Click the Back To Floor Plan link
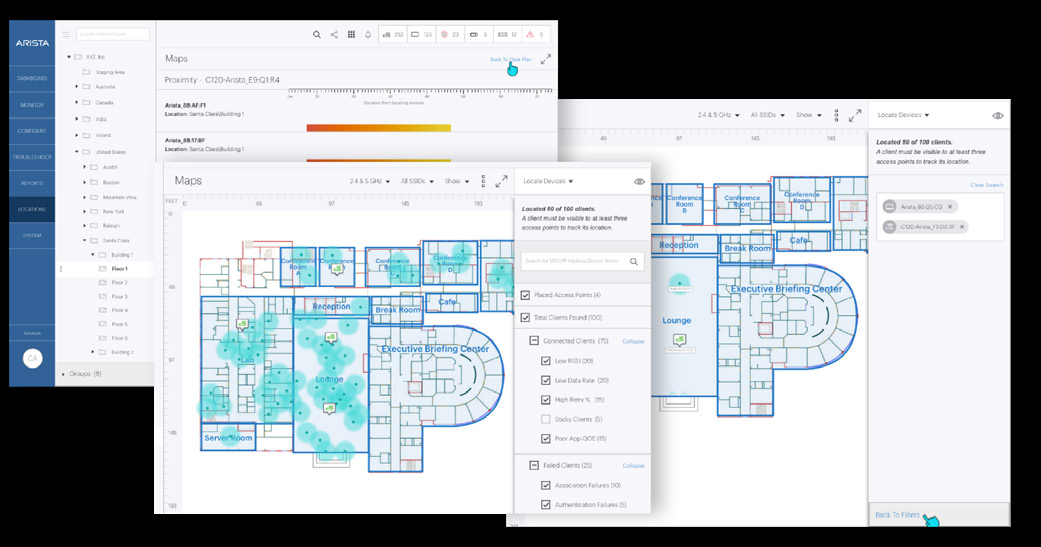Screen dimensions: 1041x547 point(511,59)
